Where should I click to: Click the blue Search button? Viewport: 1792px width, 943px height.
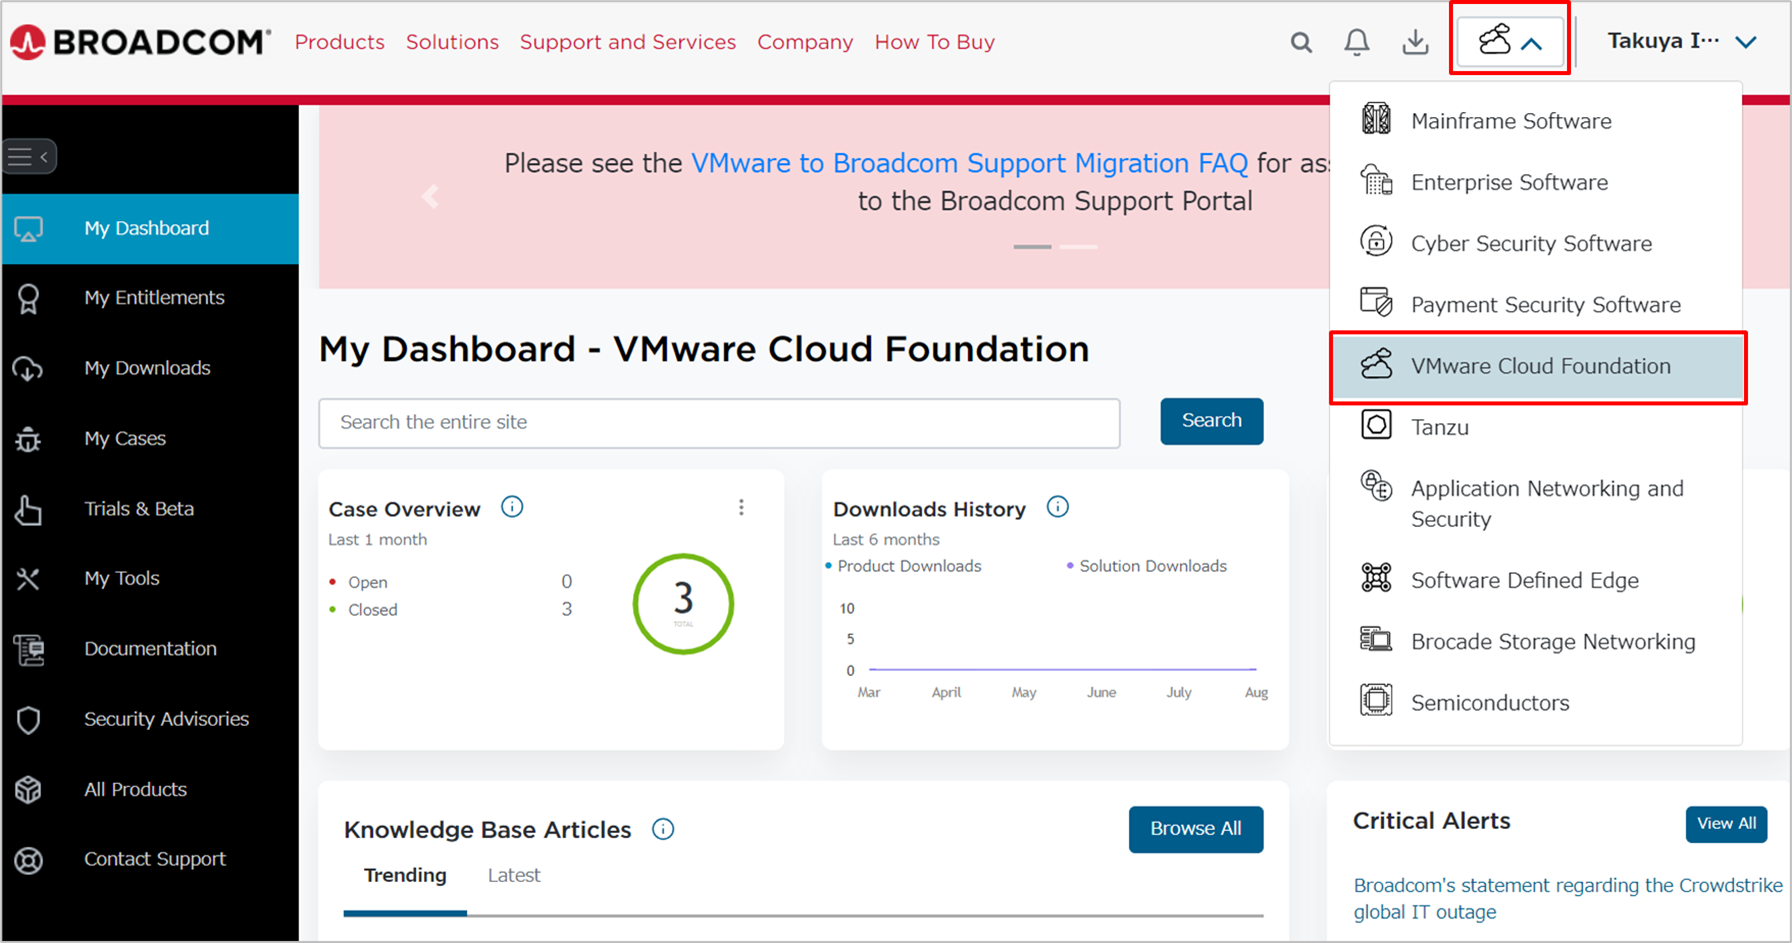[1211, 421]
